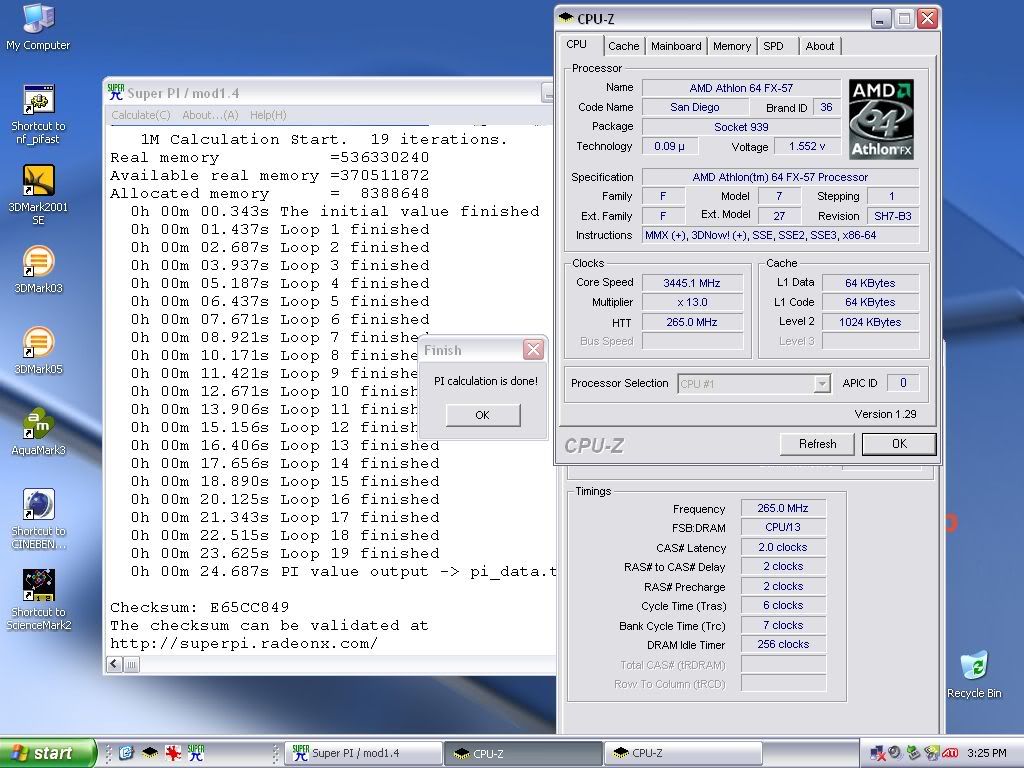The image size is (1024, 768).
Task: Click the Loop 19 finished line
Action: [x=285, y=553]
